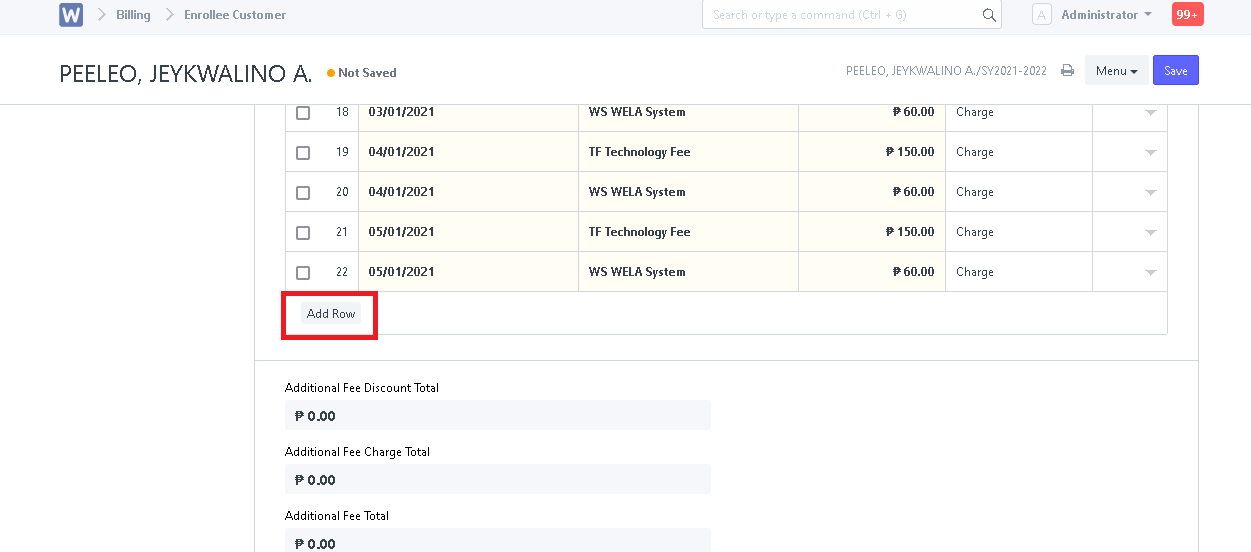Click the search magnifier icon
1251x552 pixels.
pyautogui.click(x=989, y=15)
